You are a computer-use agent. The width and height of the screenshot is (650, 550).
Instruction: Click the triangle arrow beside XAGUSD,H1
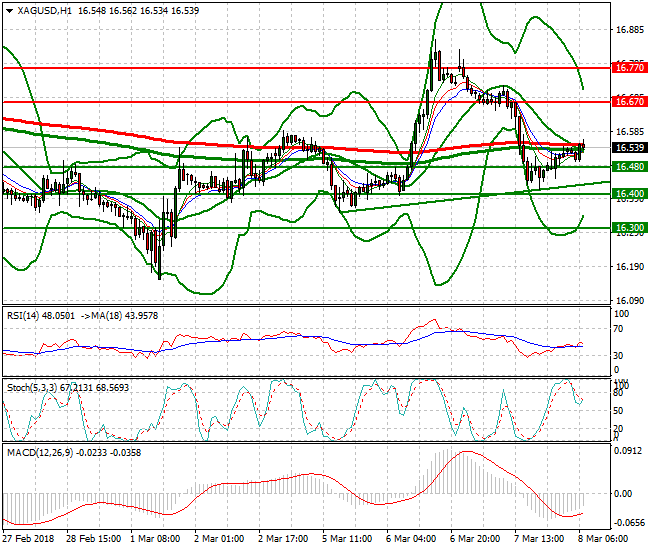click(8, 9)
